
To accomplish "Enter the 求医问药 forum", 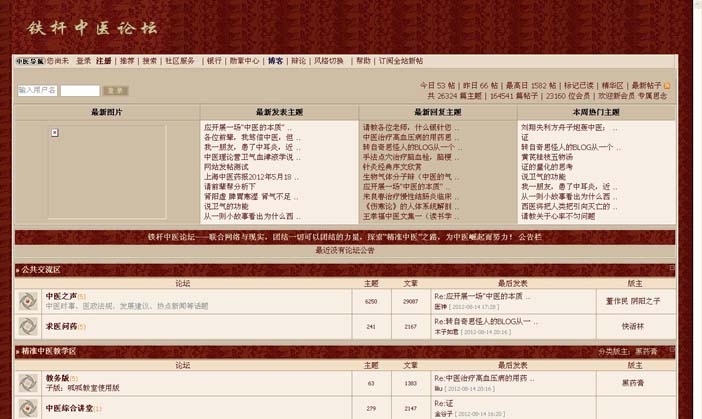I will click(x=61, y=326).
